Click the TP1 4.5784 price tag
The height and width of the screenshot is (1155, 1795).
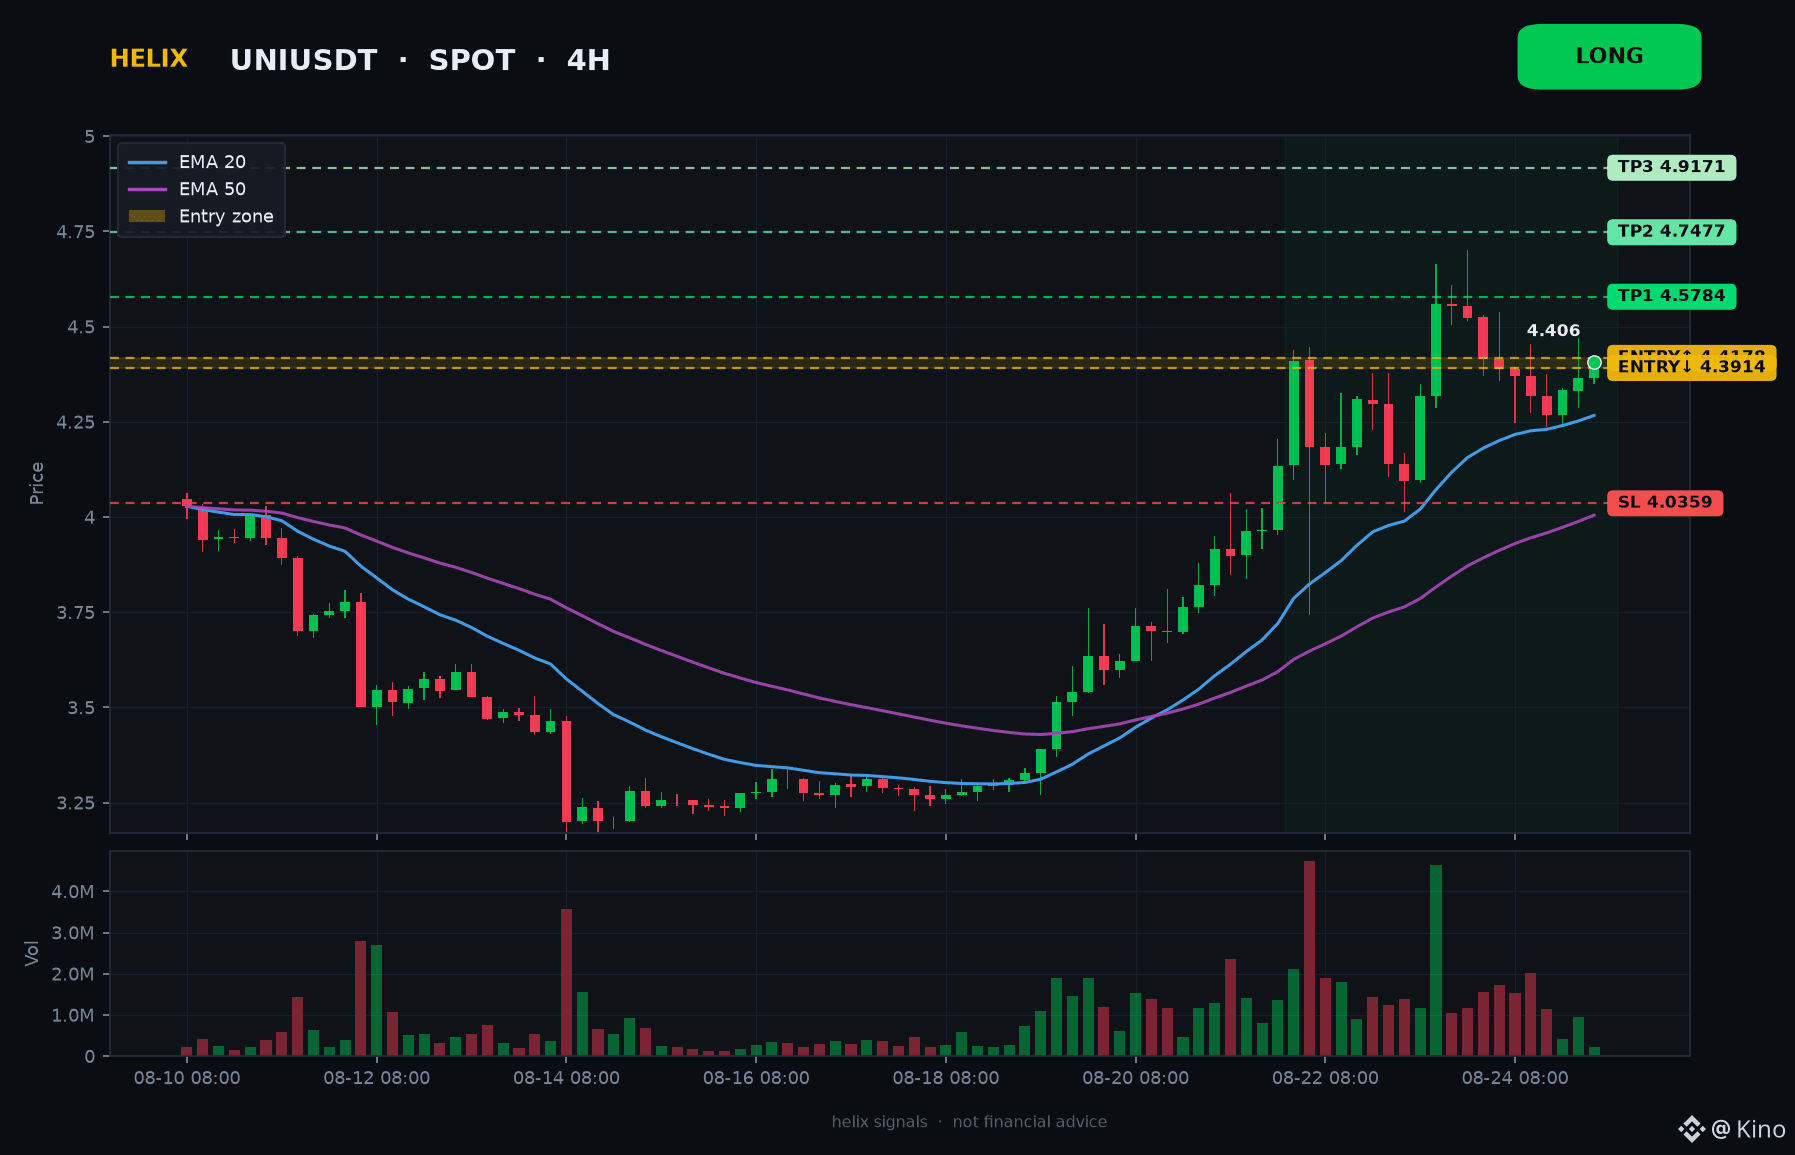pyautogui.click(x=1671, y=296)
